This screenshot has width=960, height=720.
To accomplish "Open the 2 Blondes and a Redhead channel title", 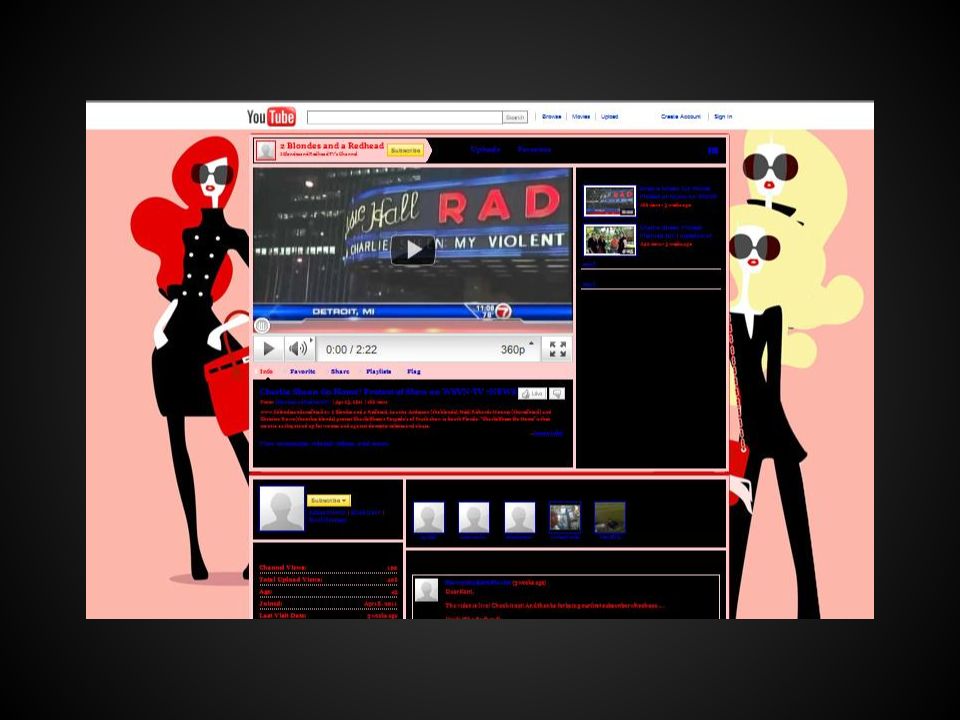I will click(332, 146).
